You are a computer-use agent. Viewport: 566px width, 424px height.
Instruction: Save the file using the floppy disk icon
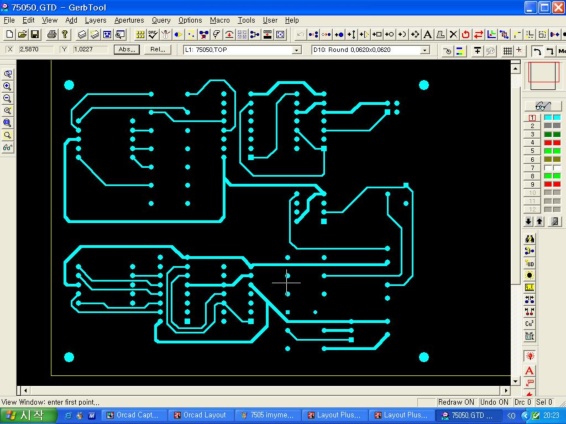(35, 35)
